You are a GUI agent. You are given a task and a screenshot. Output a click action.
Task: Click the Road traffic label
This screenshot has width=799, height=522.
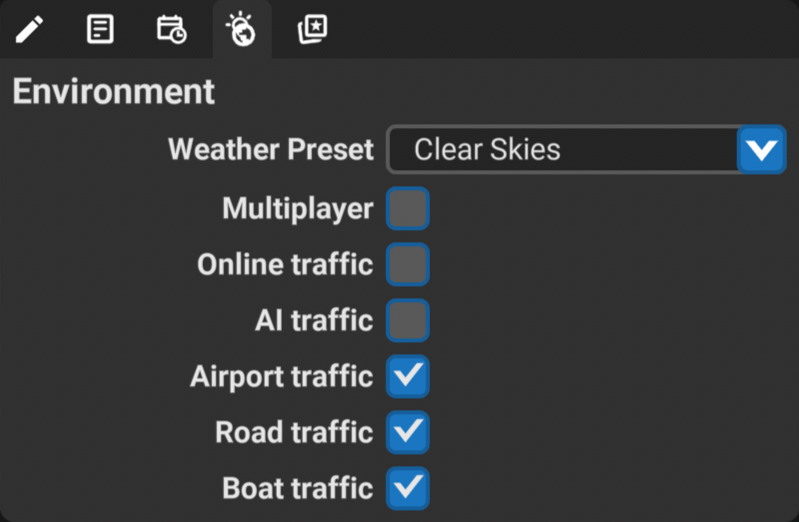(x=294, y=432)
